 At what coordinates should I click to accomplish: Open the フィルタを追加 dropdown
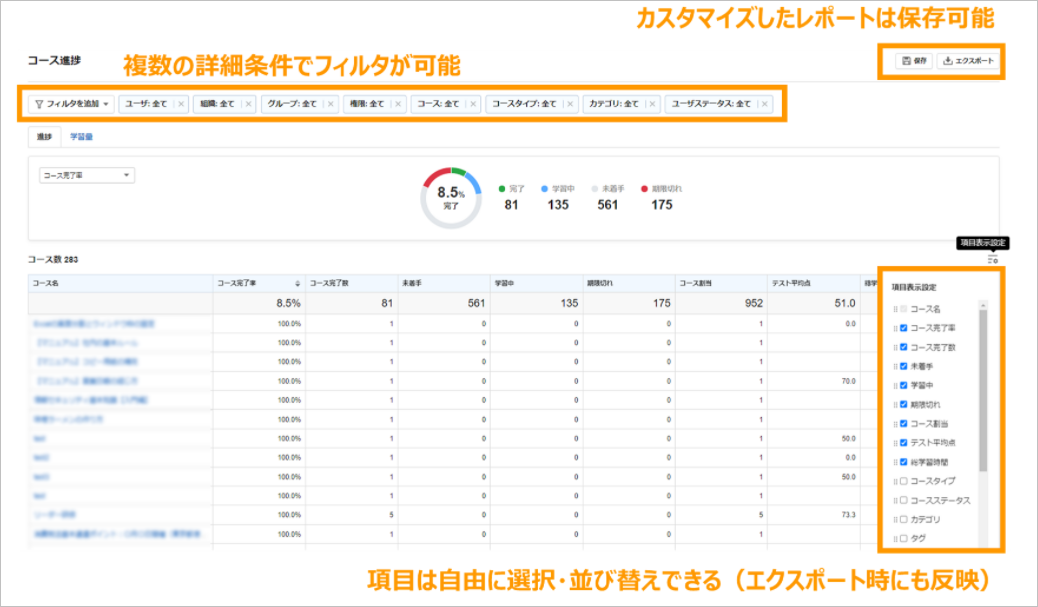click(71, 103)
